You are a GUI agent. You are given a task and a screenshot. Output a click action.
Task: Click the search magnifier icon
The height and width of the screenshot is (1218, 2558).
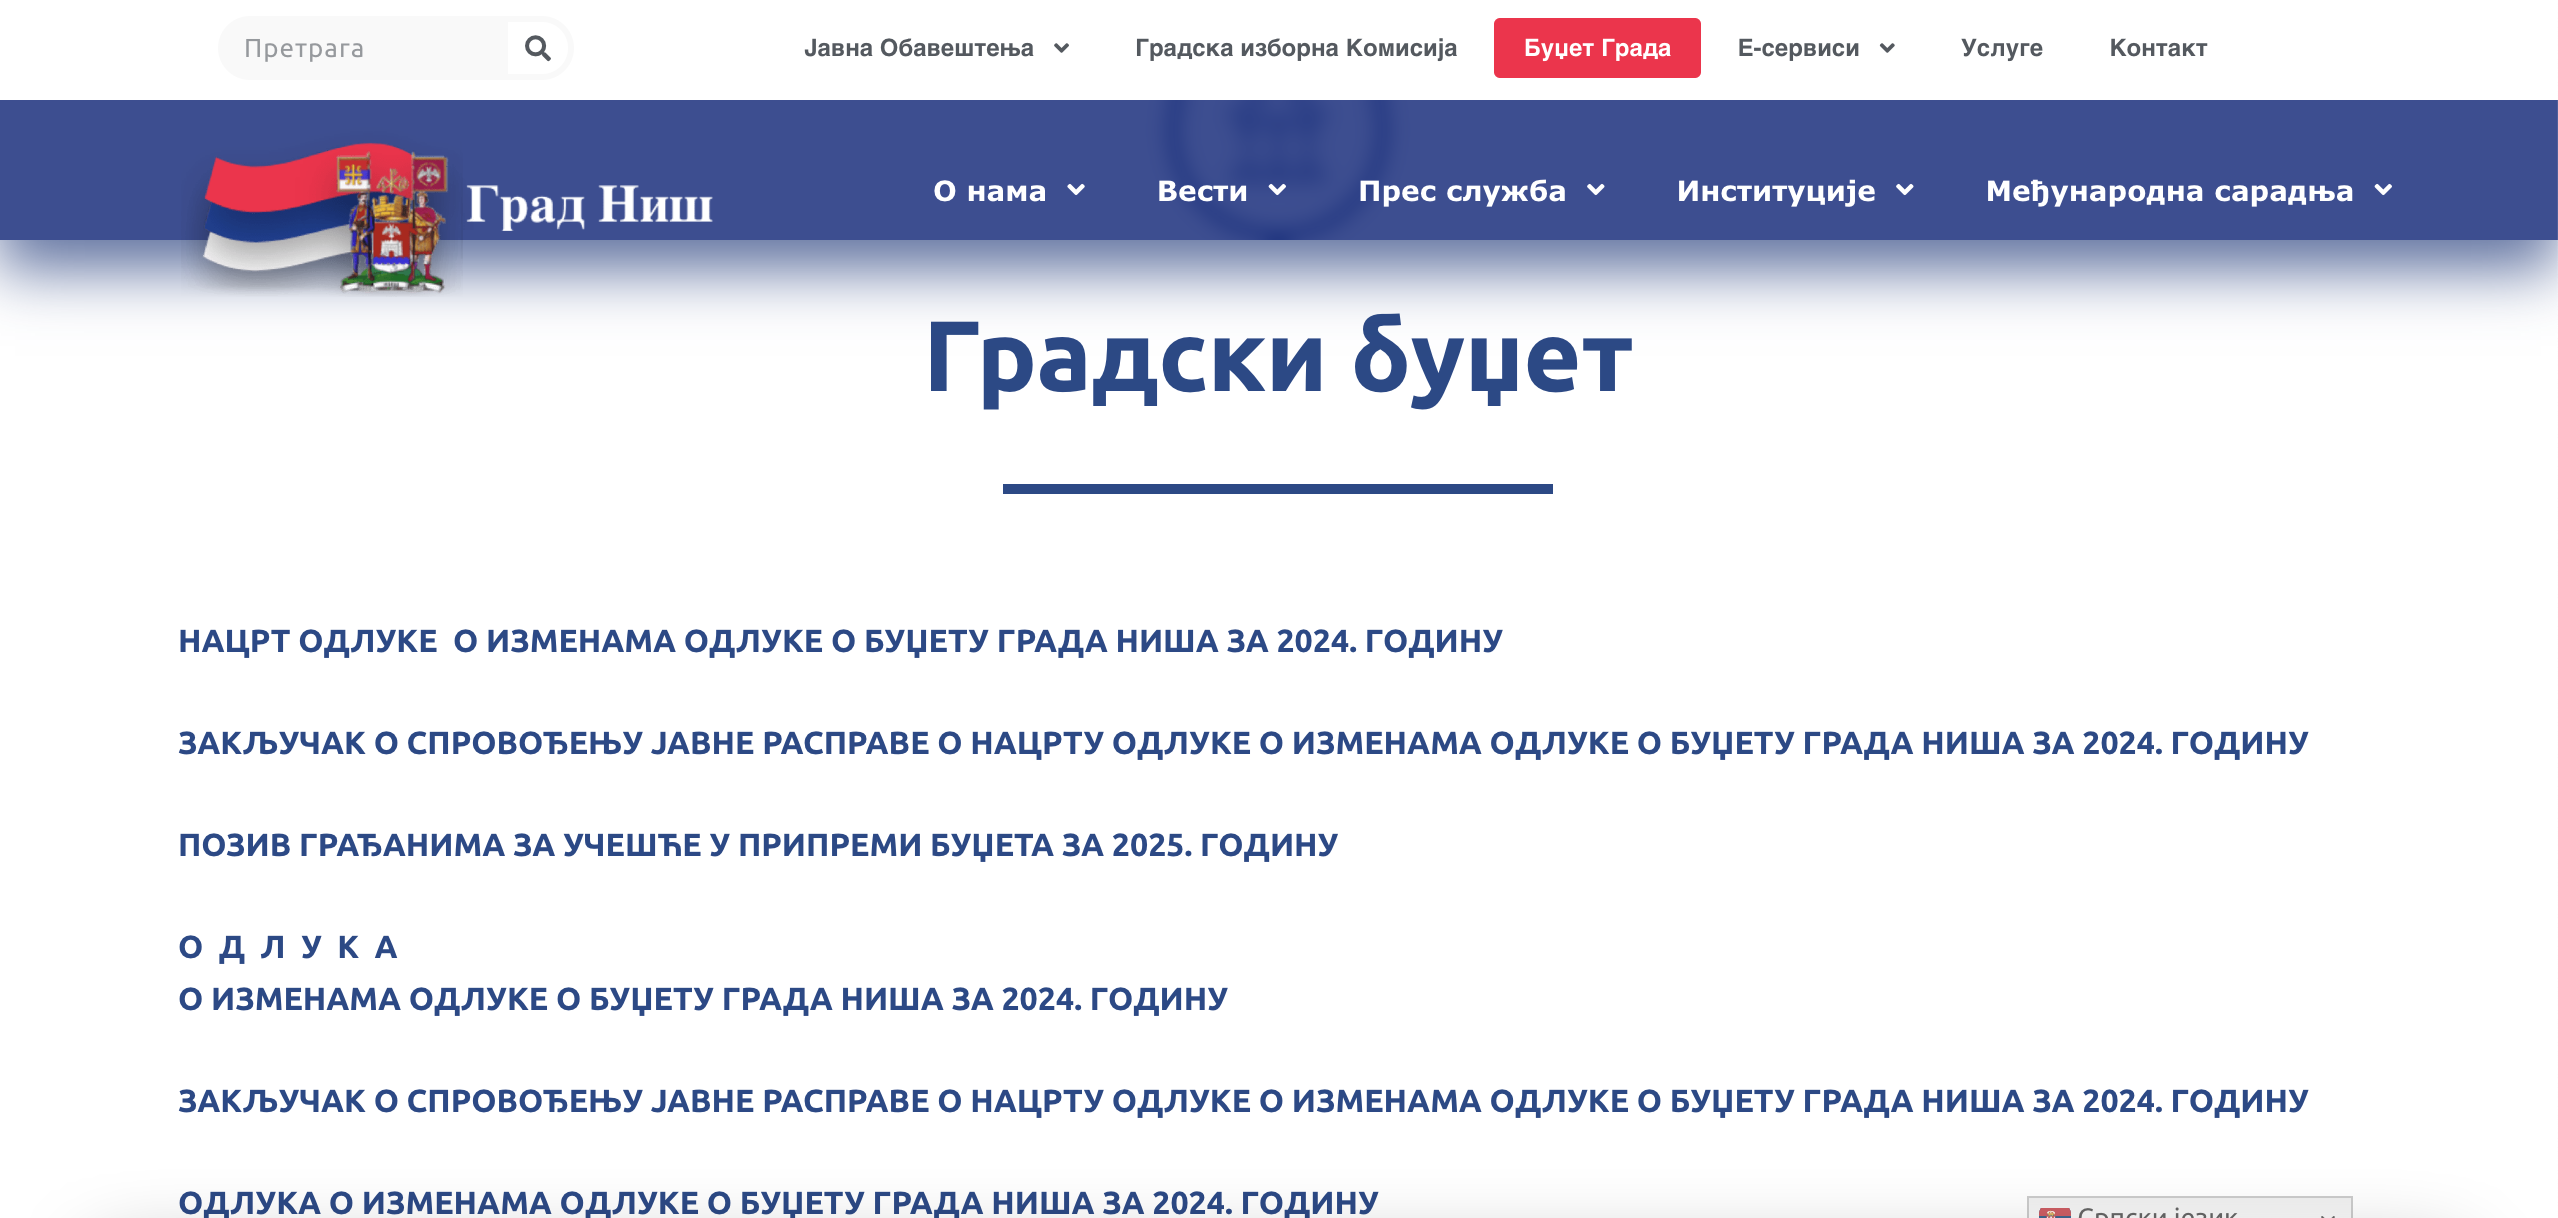pos(538,48)
